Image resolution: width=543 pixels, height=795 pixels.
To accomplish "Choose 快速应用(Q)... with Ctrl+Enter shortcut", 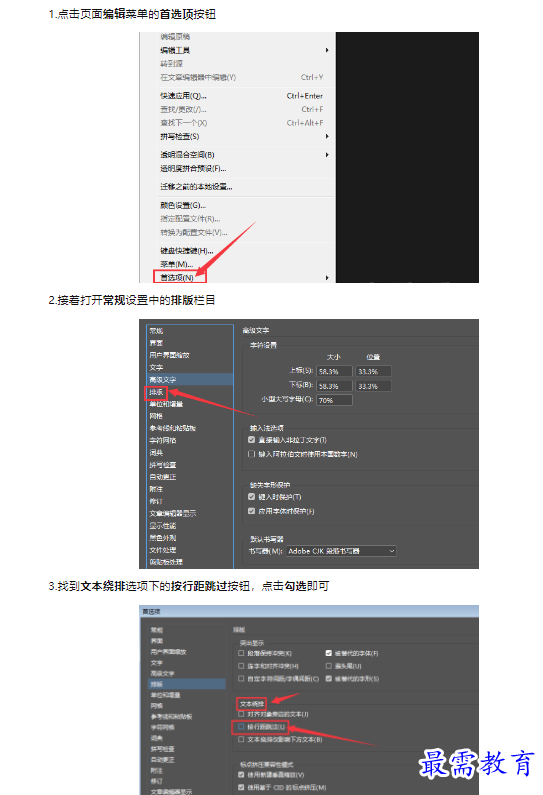I will point(241,96).
